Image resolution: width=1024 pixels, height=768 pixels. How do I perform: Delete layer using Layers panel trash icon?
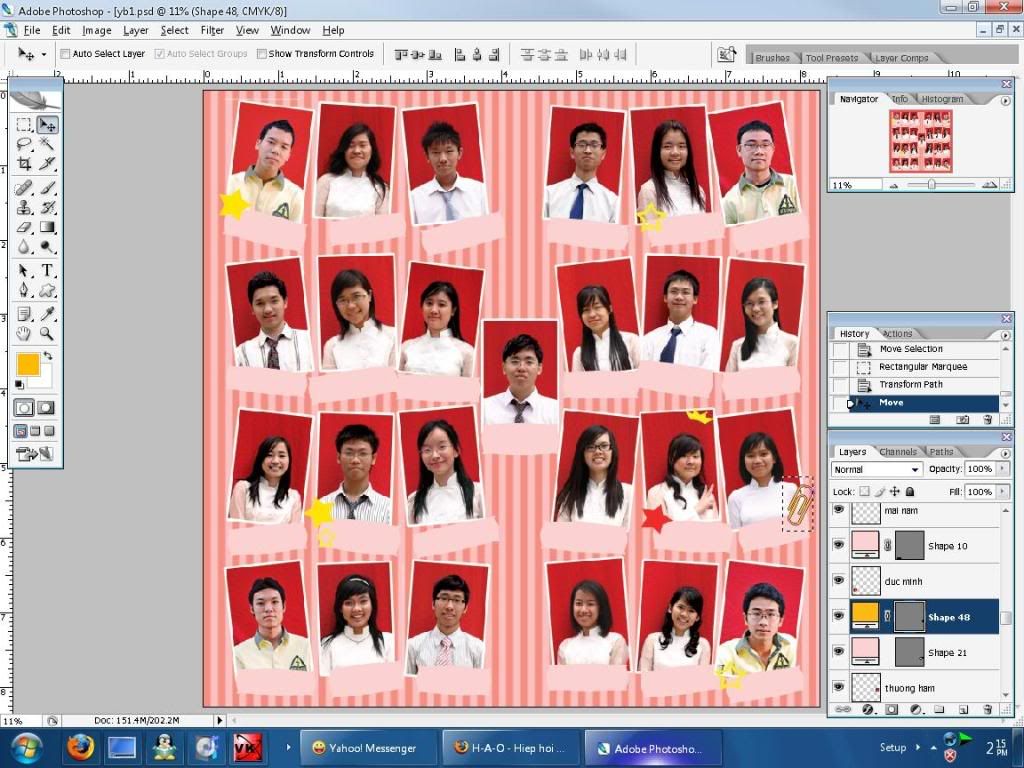click(988, 709)
